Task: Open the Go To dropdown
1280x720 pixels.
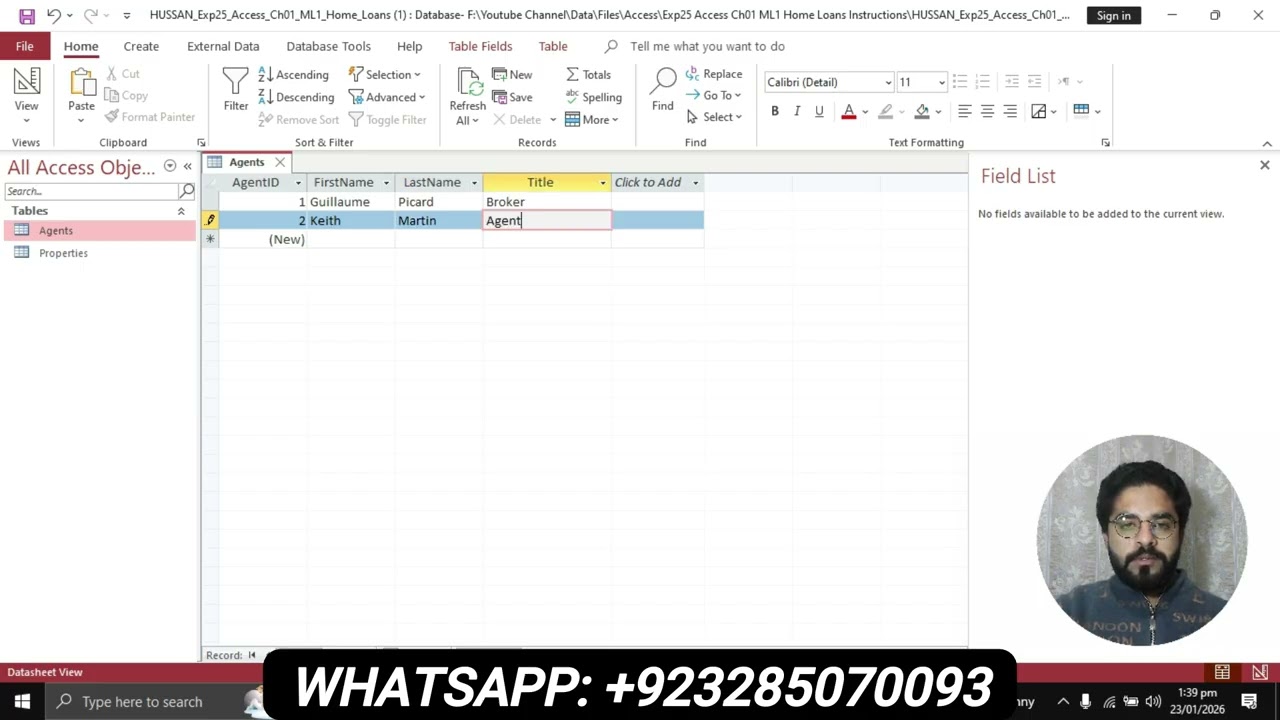Action: (x=713, y=95)
